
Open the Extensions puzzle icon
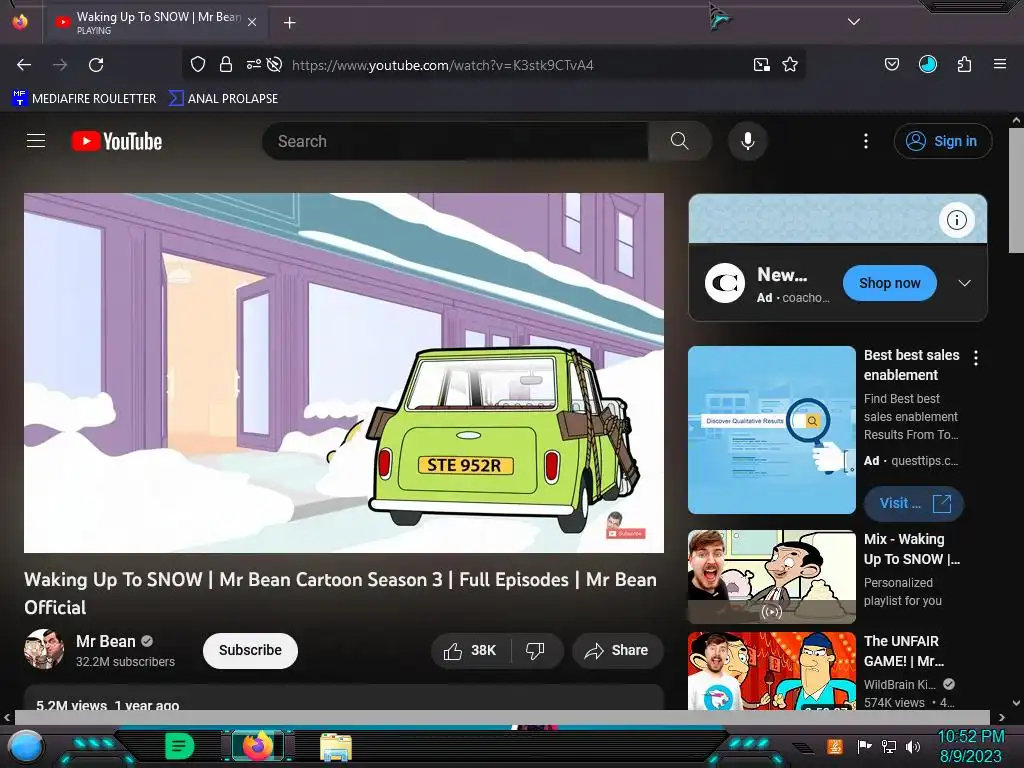point(964,65)
